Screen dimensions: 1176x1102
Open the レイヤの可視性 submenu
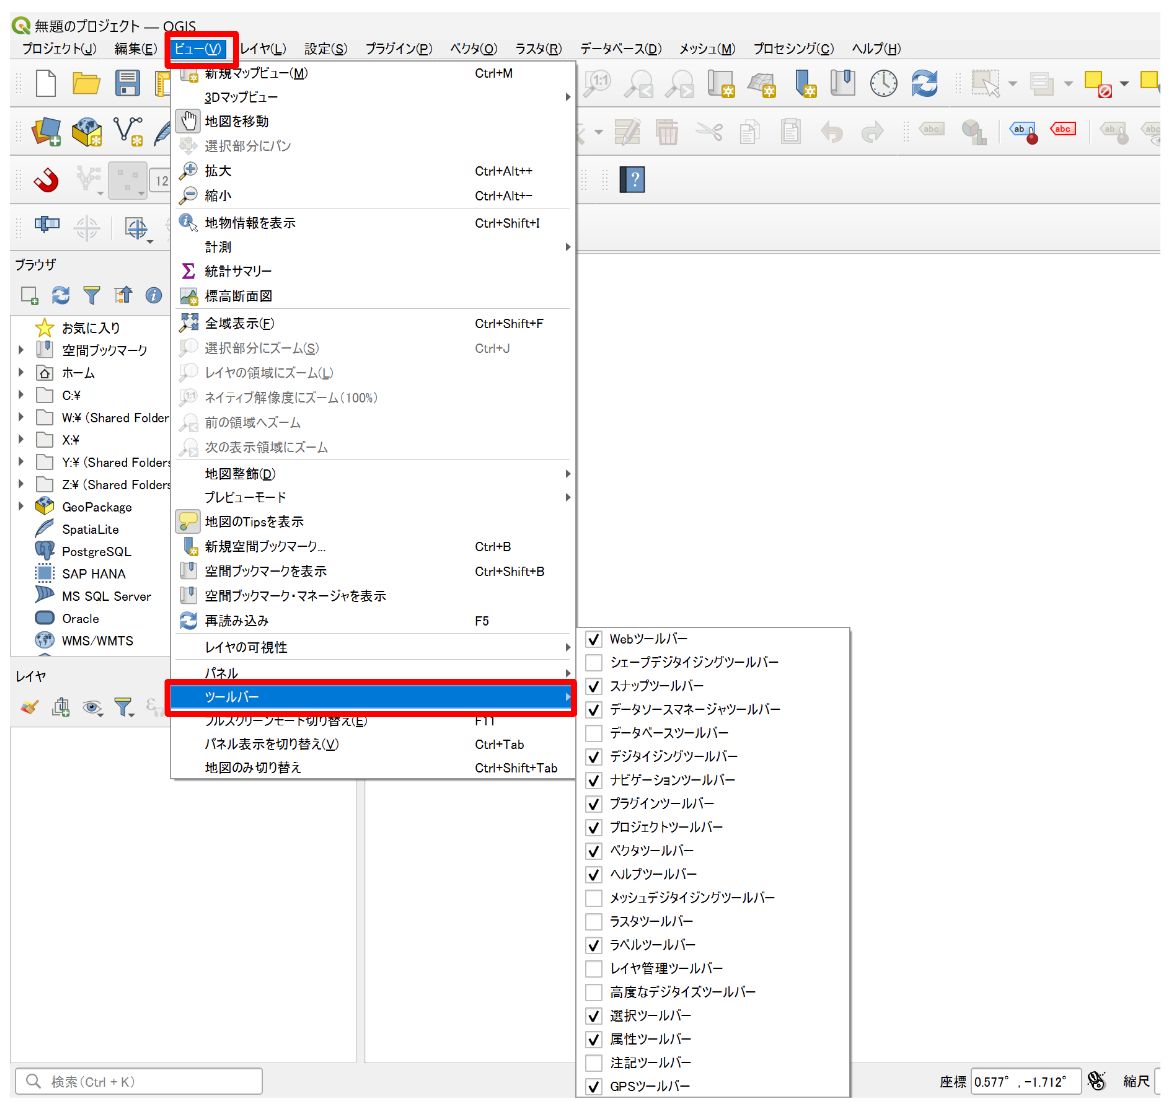tap(373, 647)
